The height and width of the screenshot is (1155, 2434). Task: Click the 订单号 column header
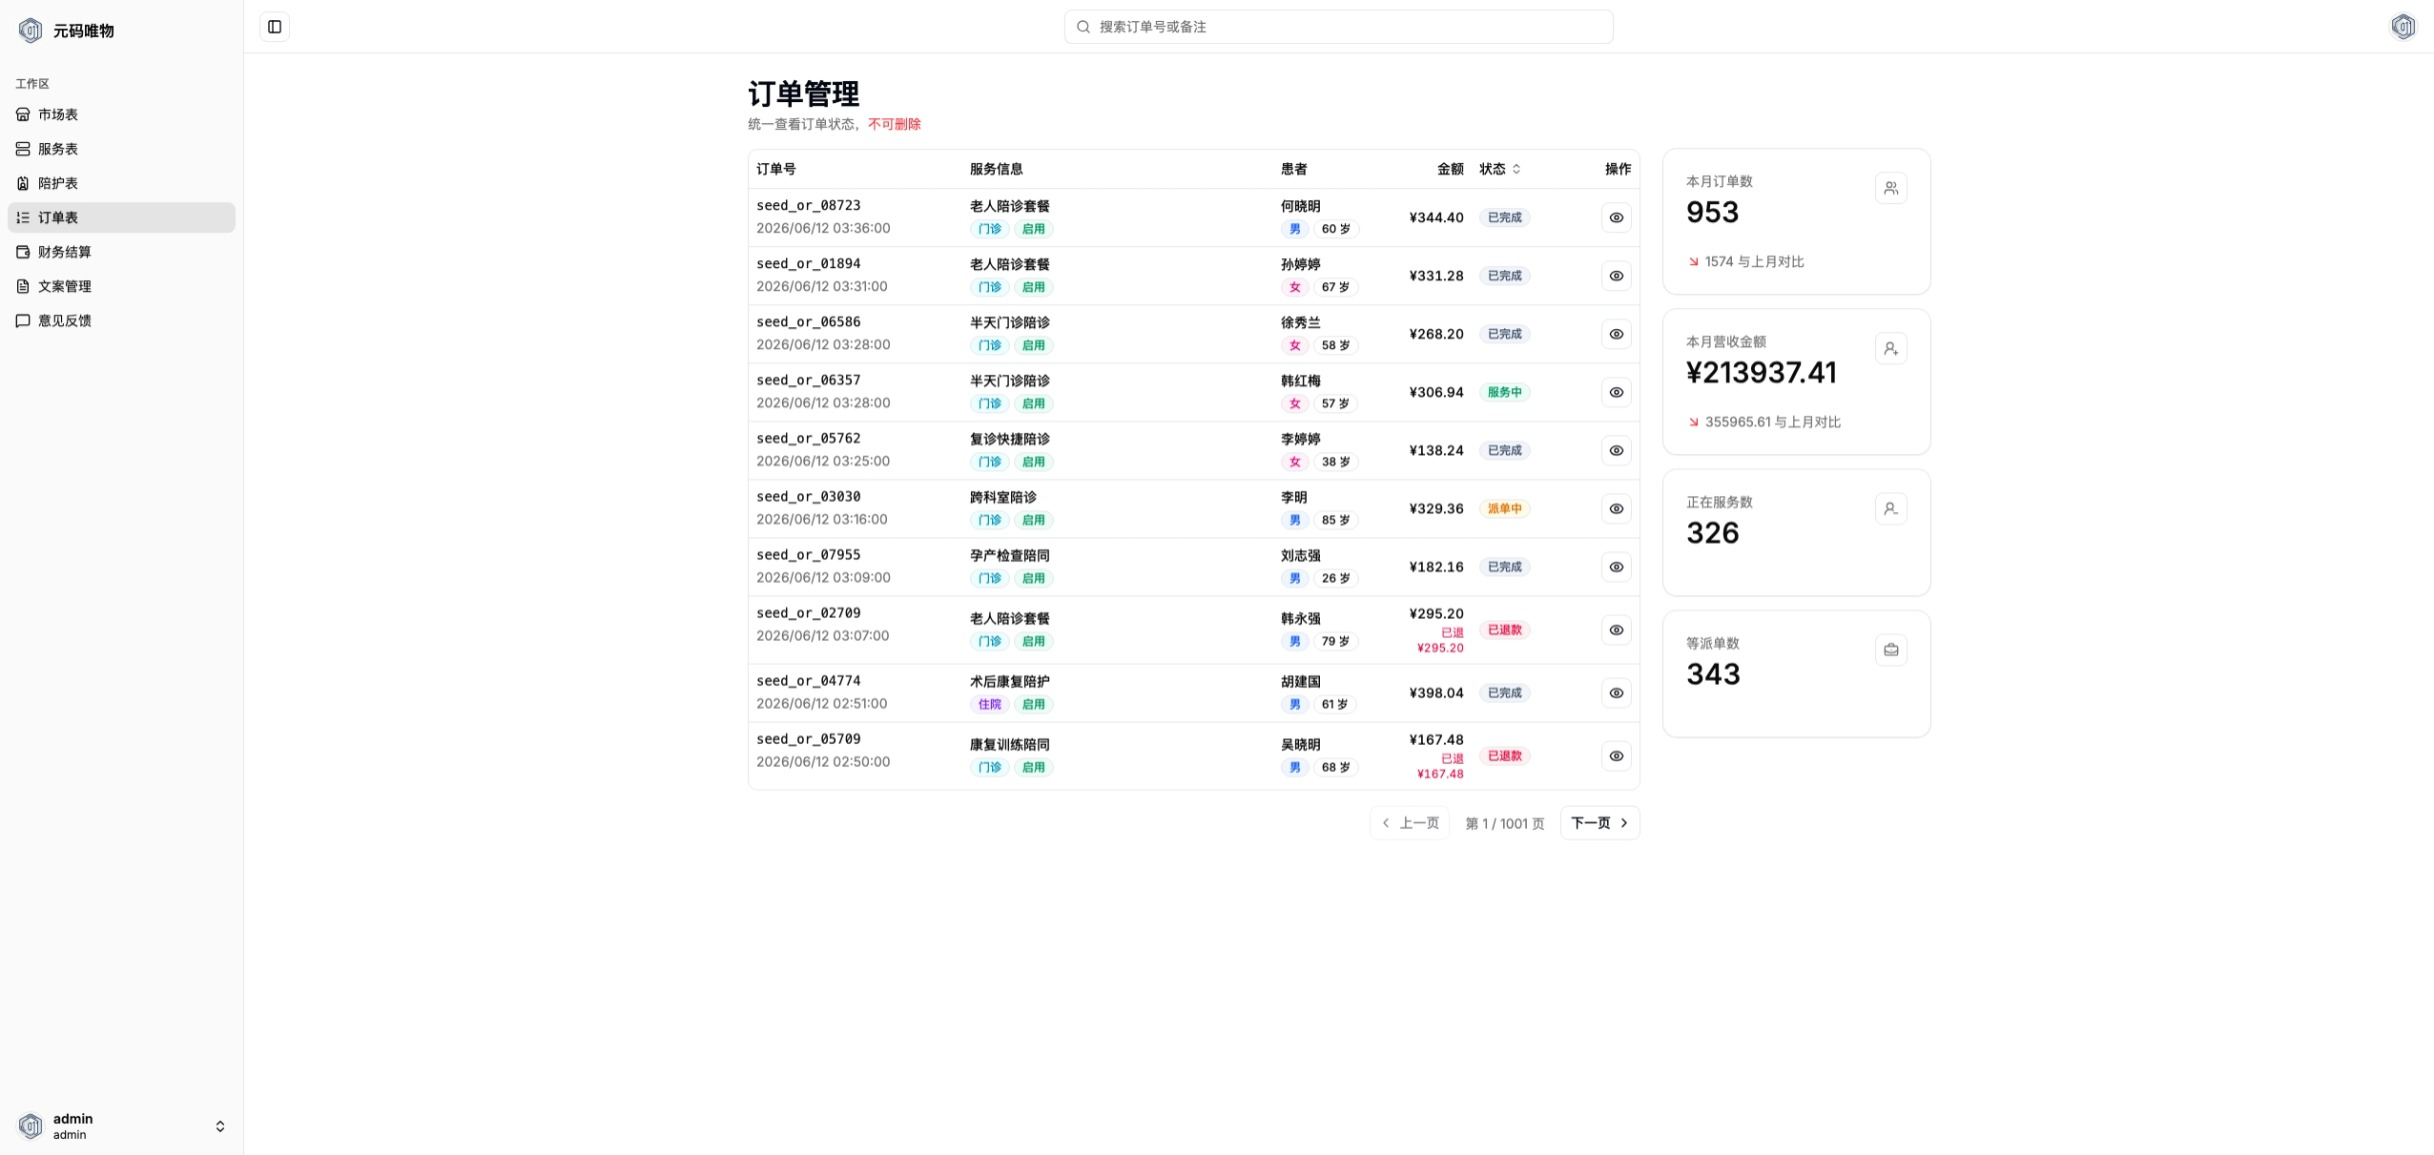[x=776, y=169]
